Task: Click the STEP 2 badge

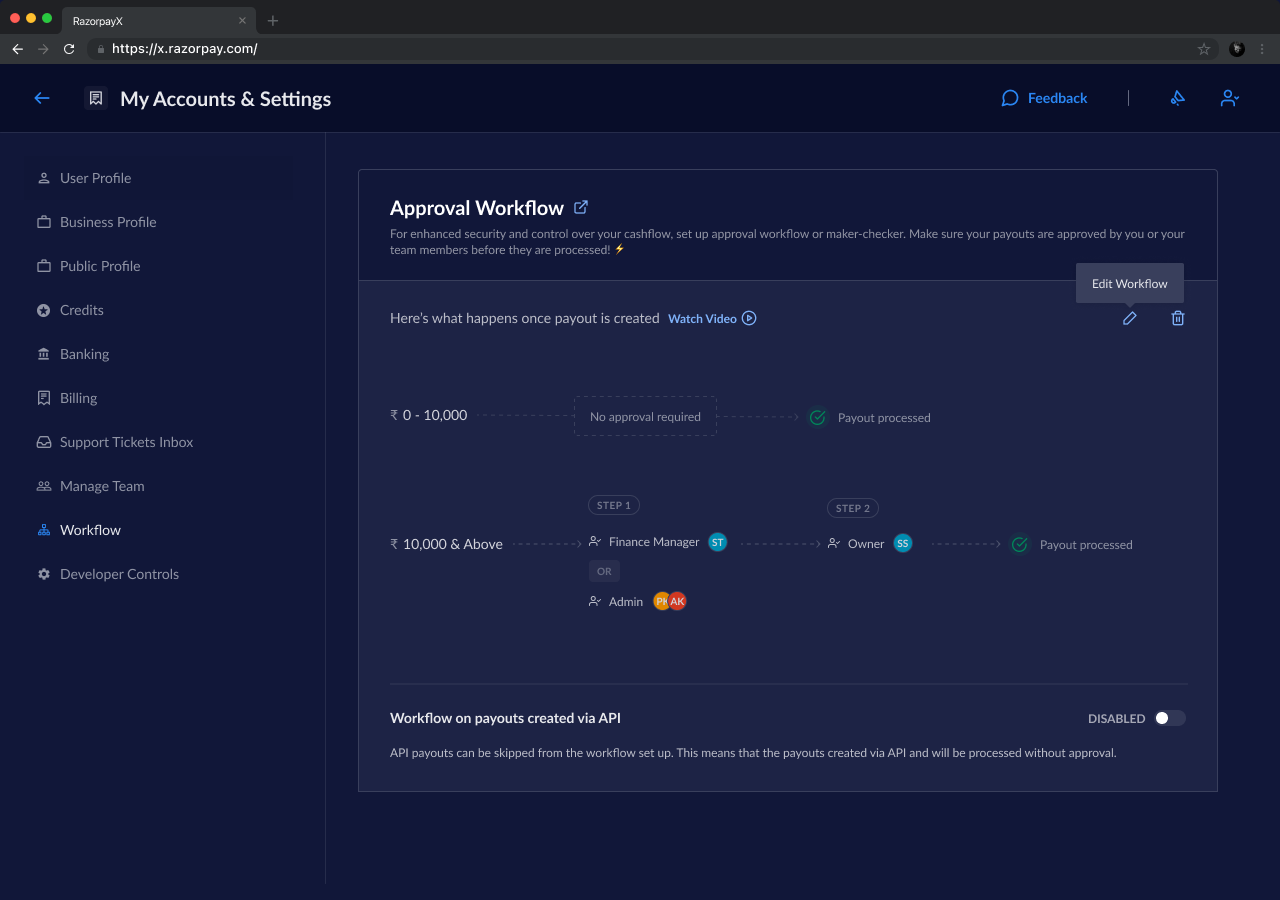Action: [853, 508]
